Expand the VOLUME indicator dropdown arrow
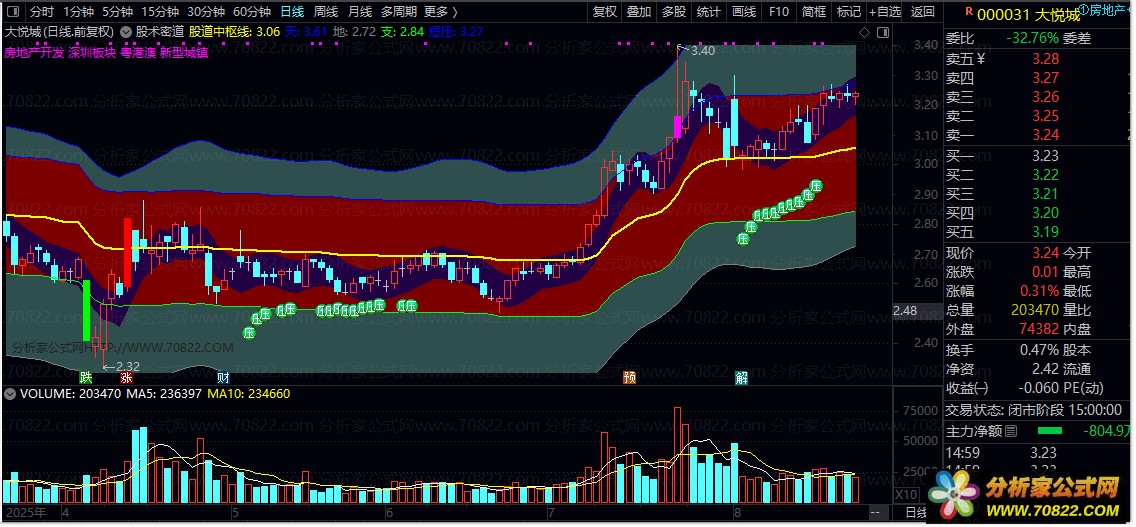 tap(9, 394)
